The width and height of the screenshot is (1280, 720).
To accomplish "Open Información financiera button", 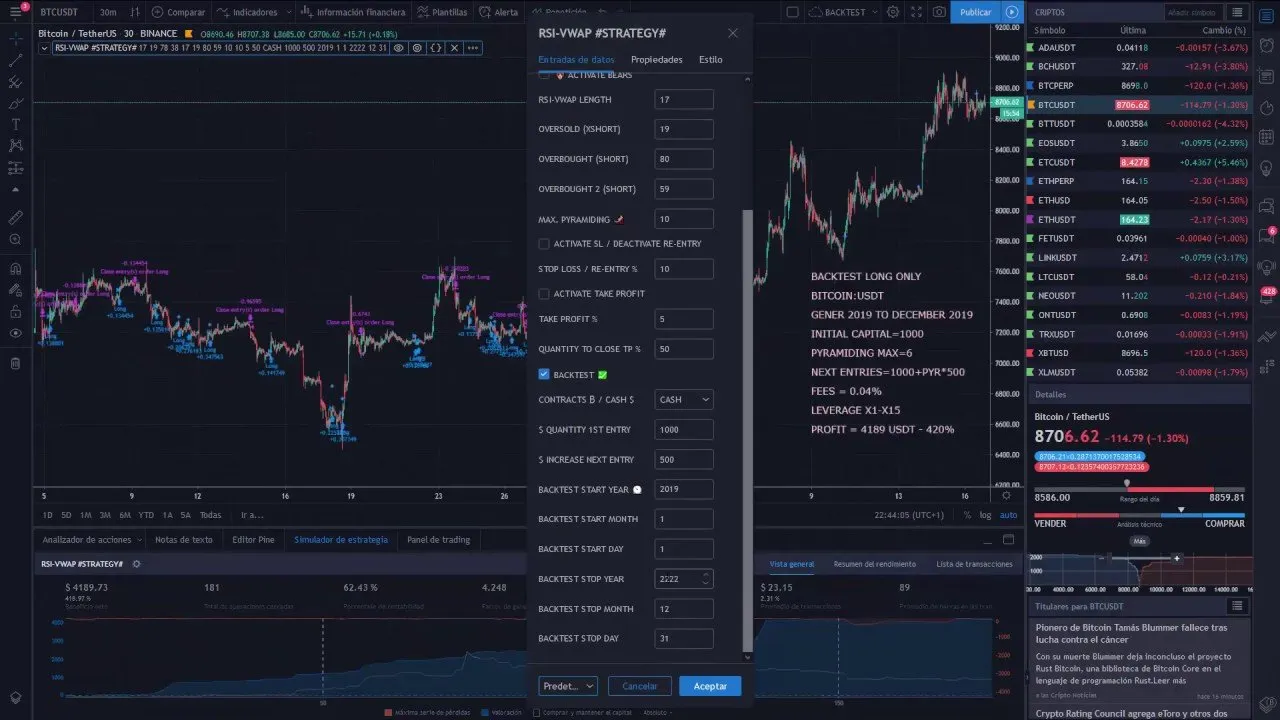I will (354, 12).
